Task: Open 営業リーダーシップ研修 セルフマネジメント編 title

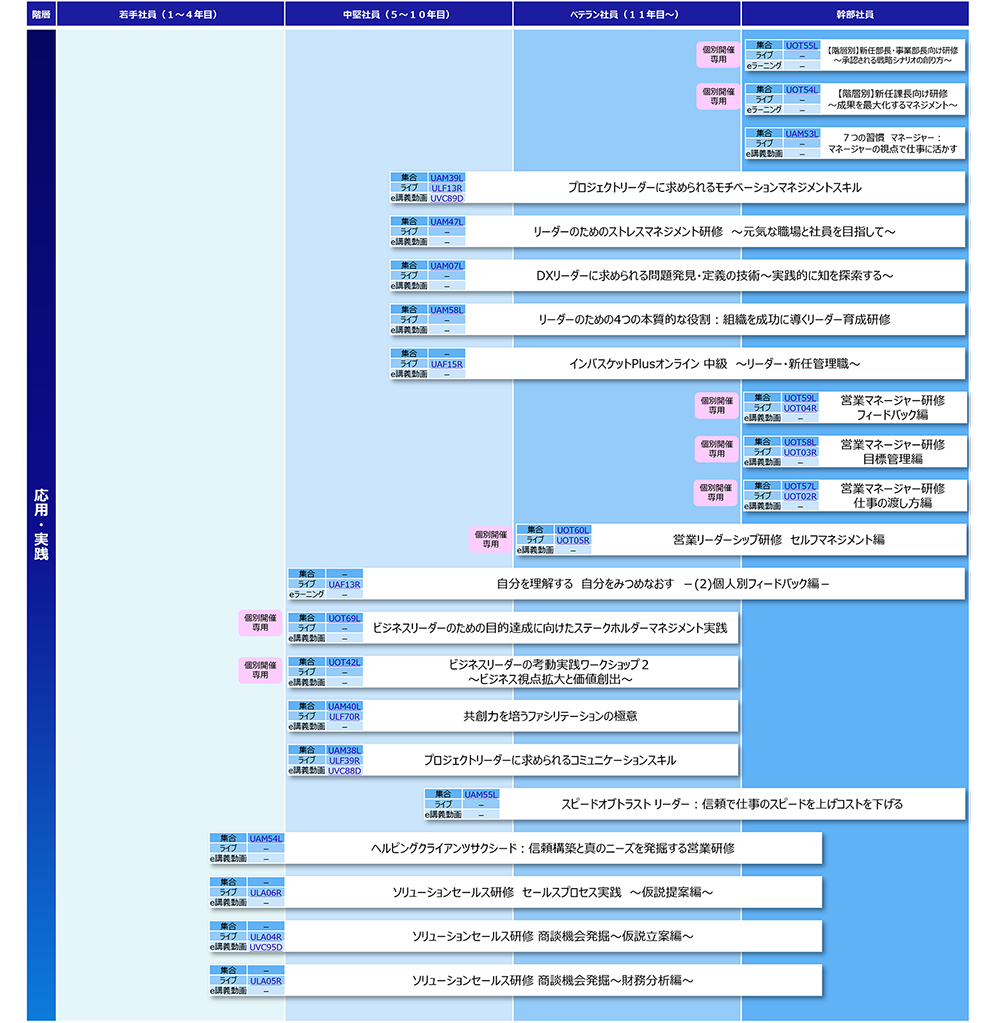Action: tap(778, 540)
